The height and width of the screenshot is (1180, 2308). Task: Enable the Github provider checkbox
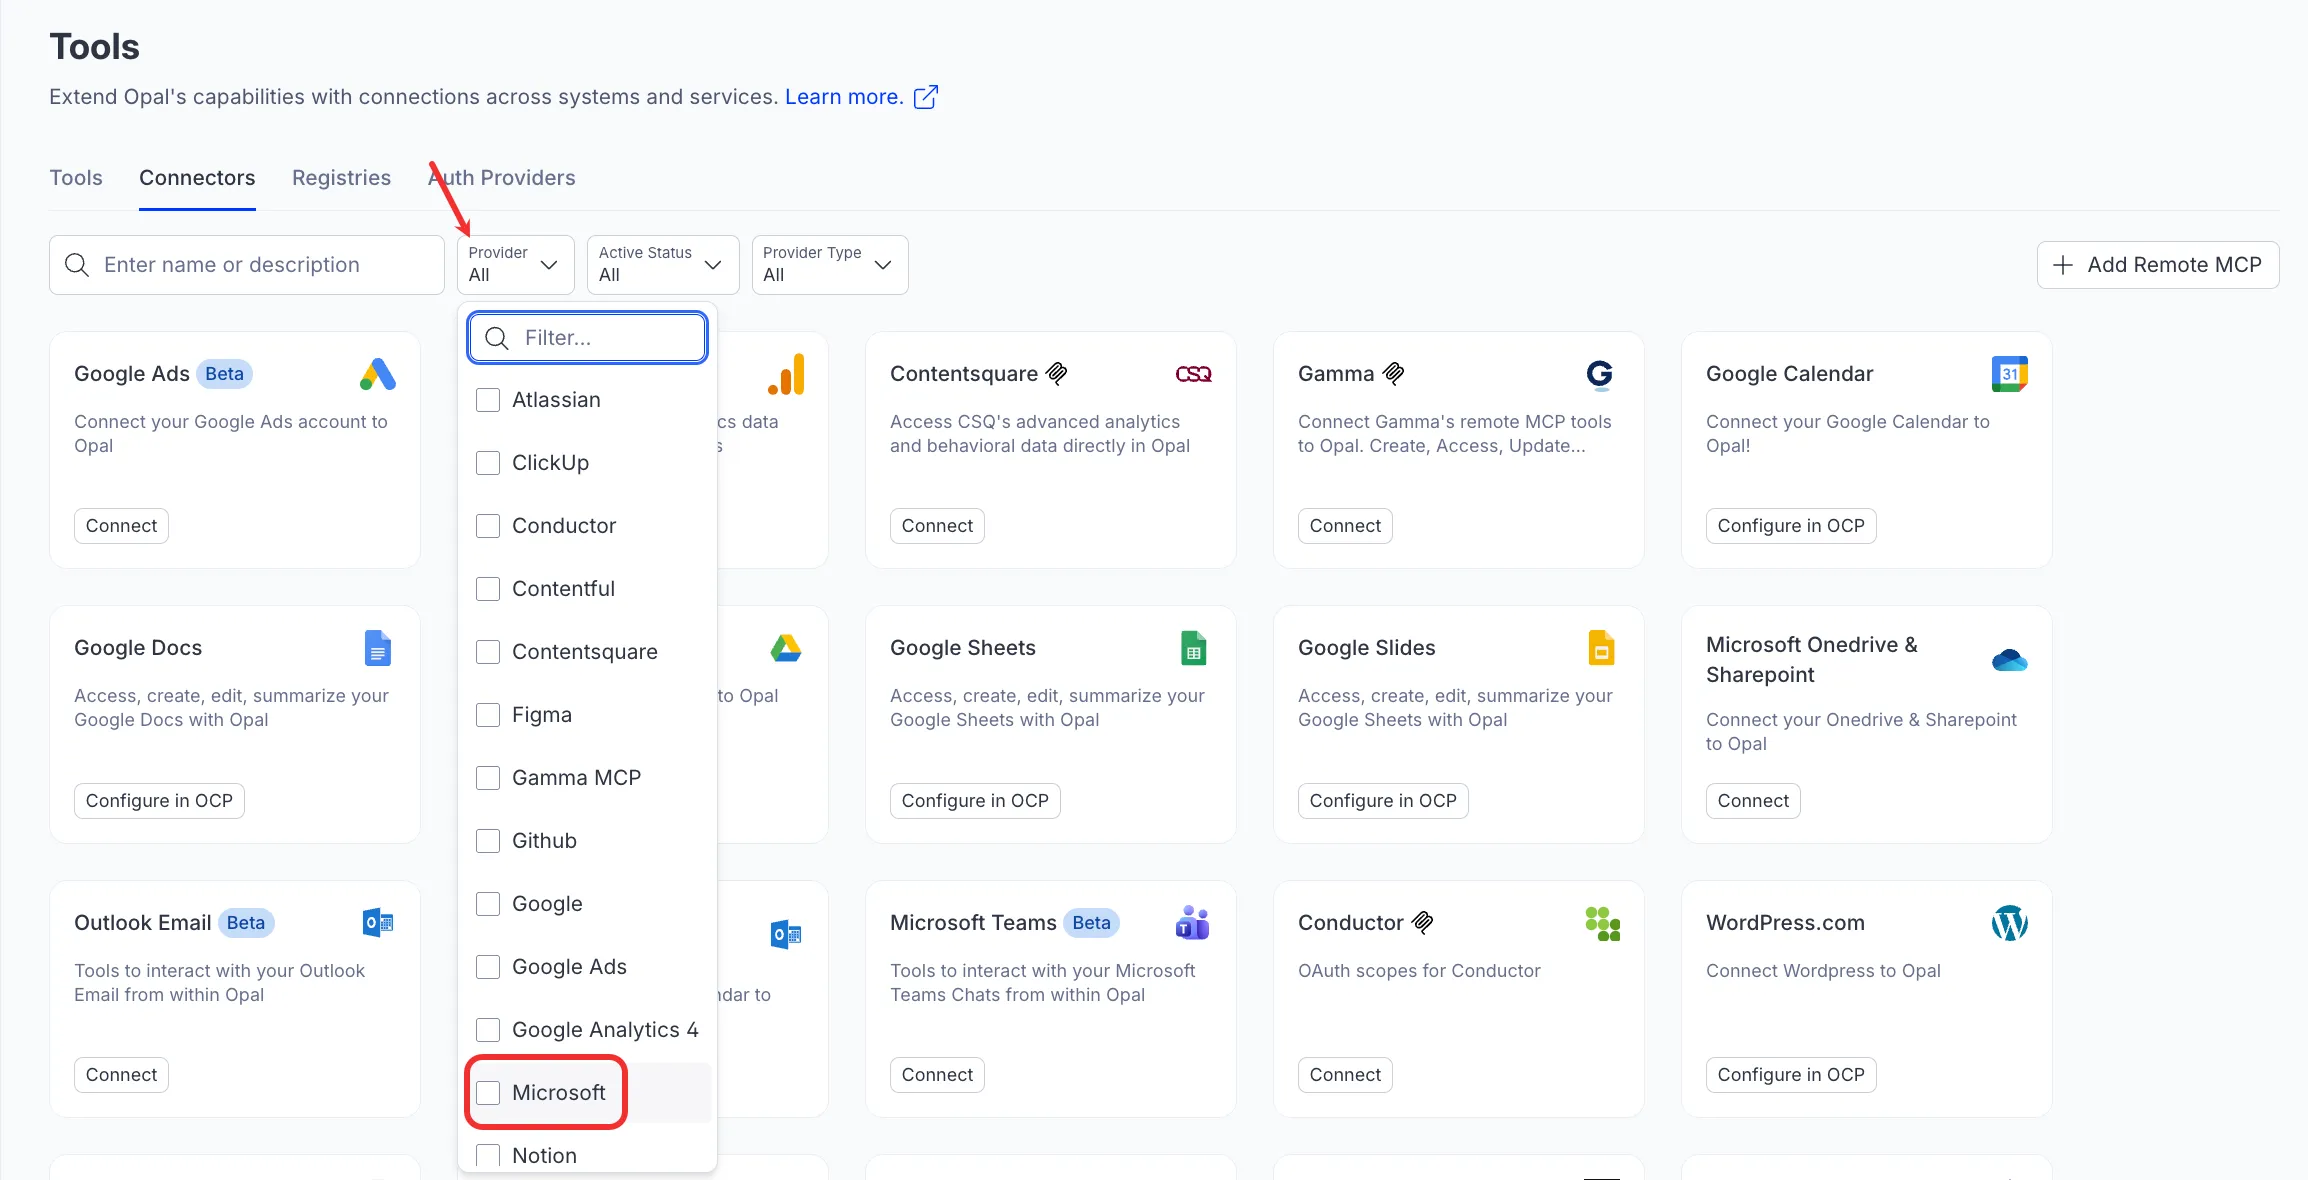pyautogui.click(x=488, y=841)
